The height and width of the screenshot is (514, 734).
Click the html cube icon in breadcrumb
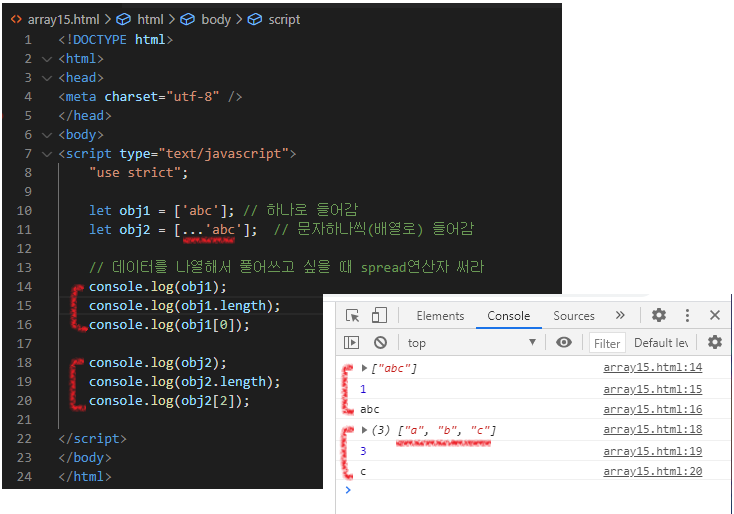tap(123, 19)
